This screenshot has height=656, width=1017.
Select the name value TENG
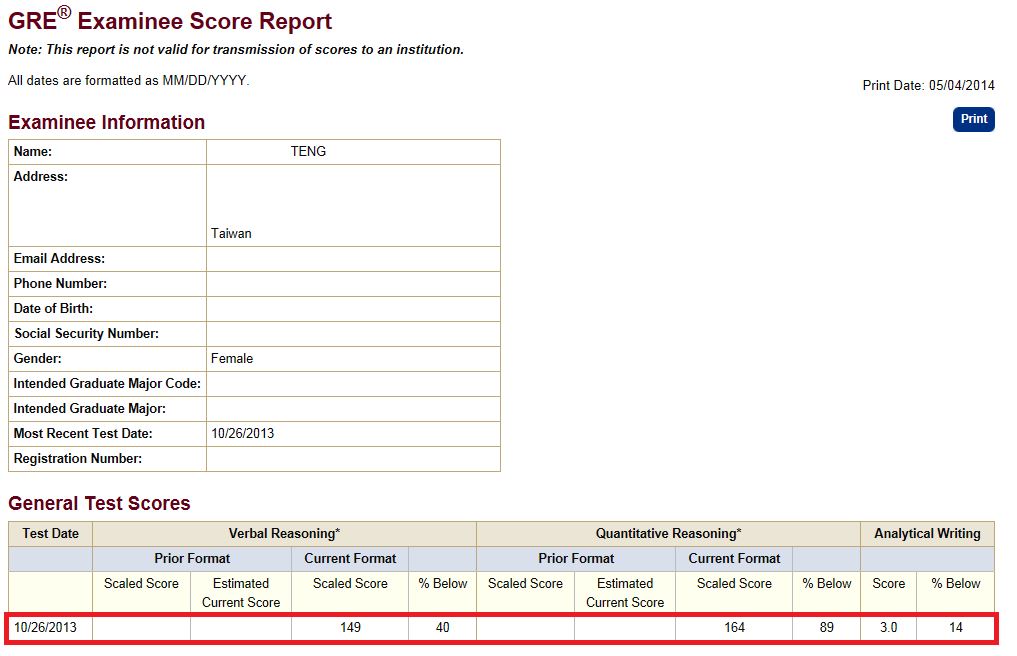pos(308,151)
